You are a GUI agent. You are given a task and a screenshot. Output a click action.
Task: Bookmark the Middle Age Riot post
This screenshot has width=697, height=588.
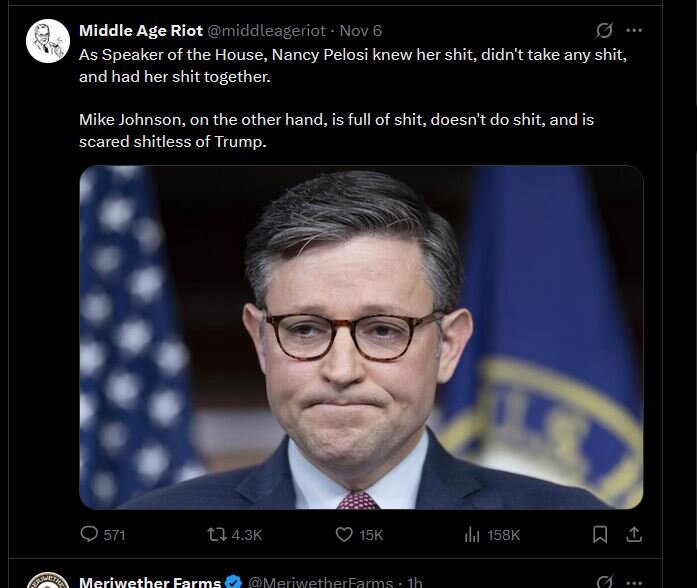(x=600, y=535)
